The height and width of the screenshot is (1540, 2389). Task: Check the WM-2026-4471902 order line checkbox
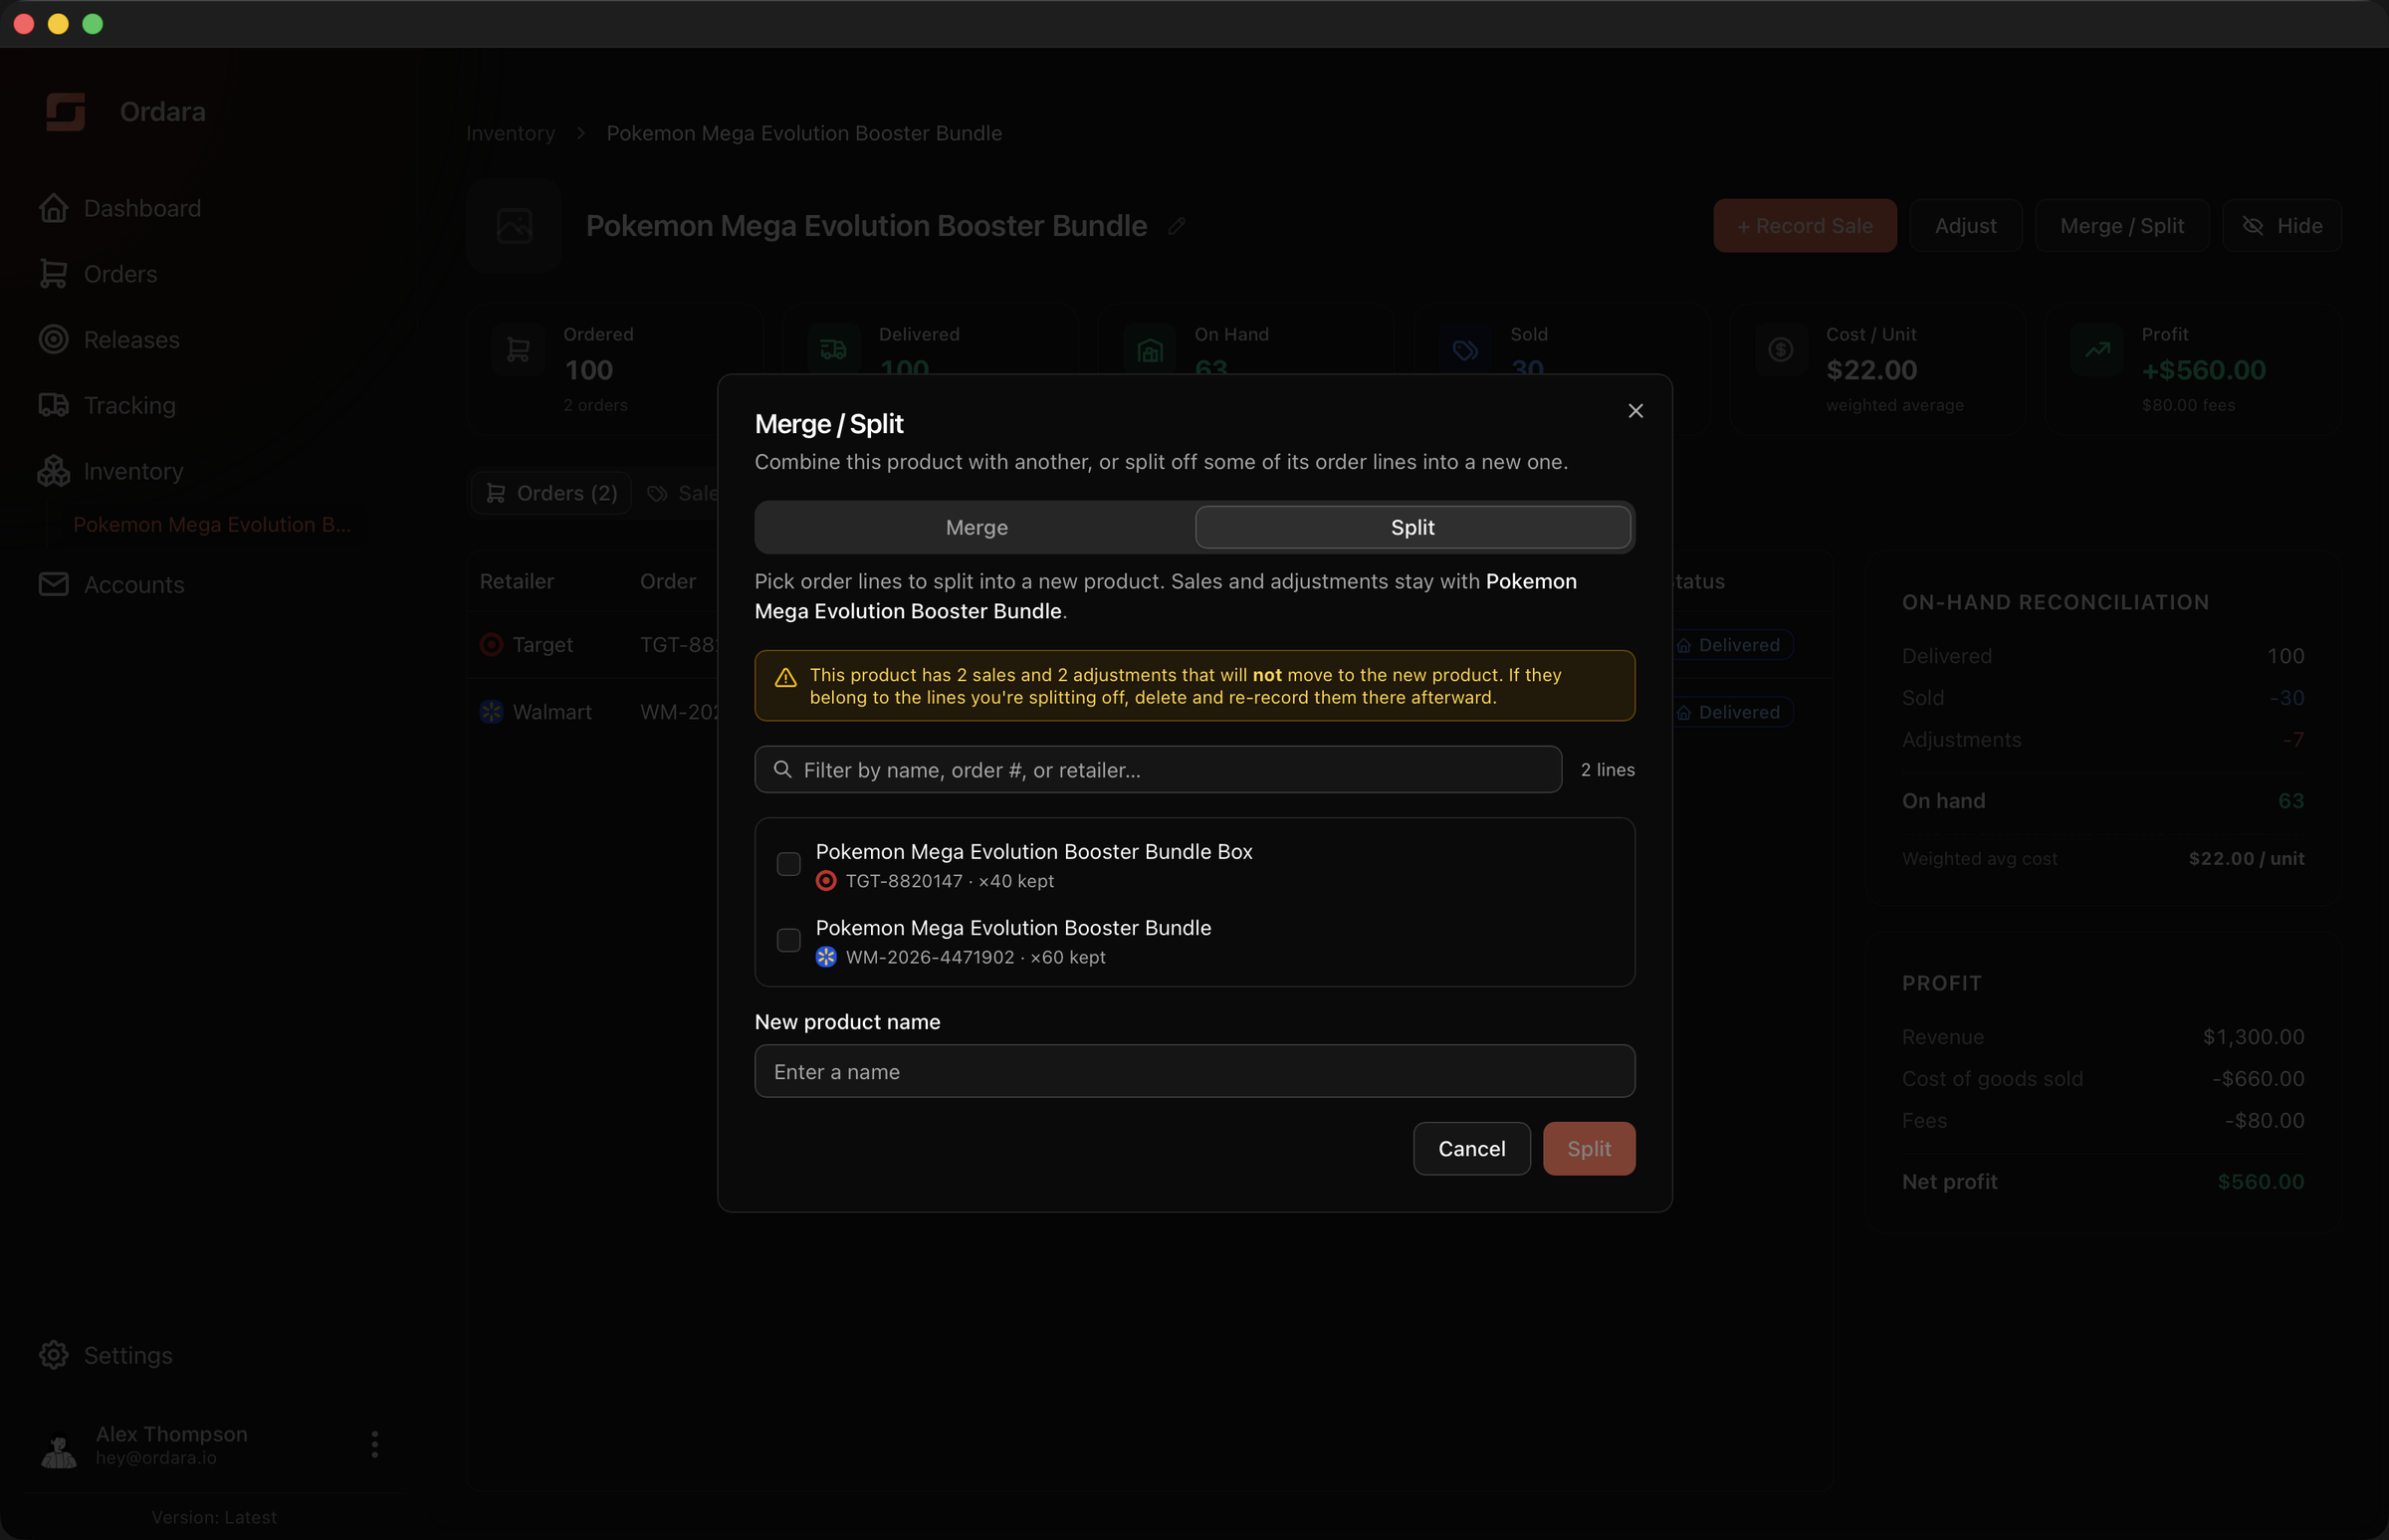click(x=788, y=940)
